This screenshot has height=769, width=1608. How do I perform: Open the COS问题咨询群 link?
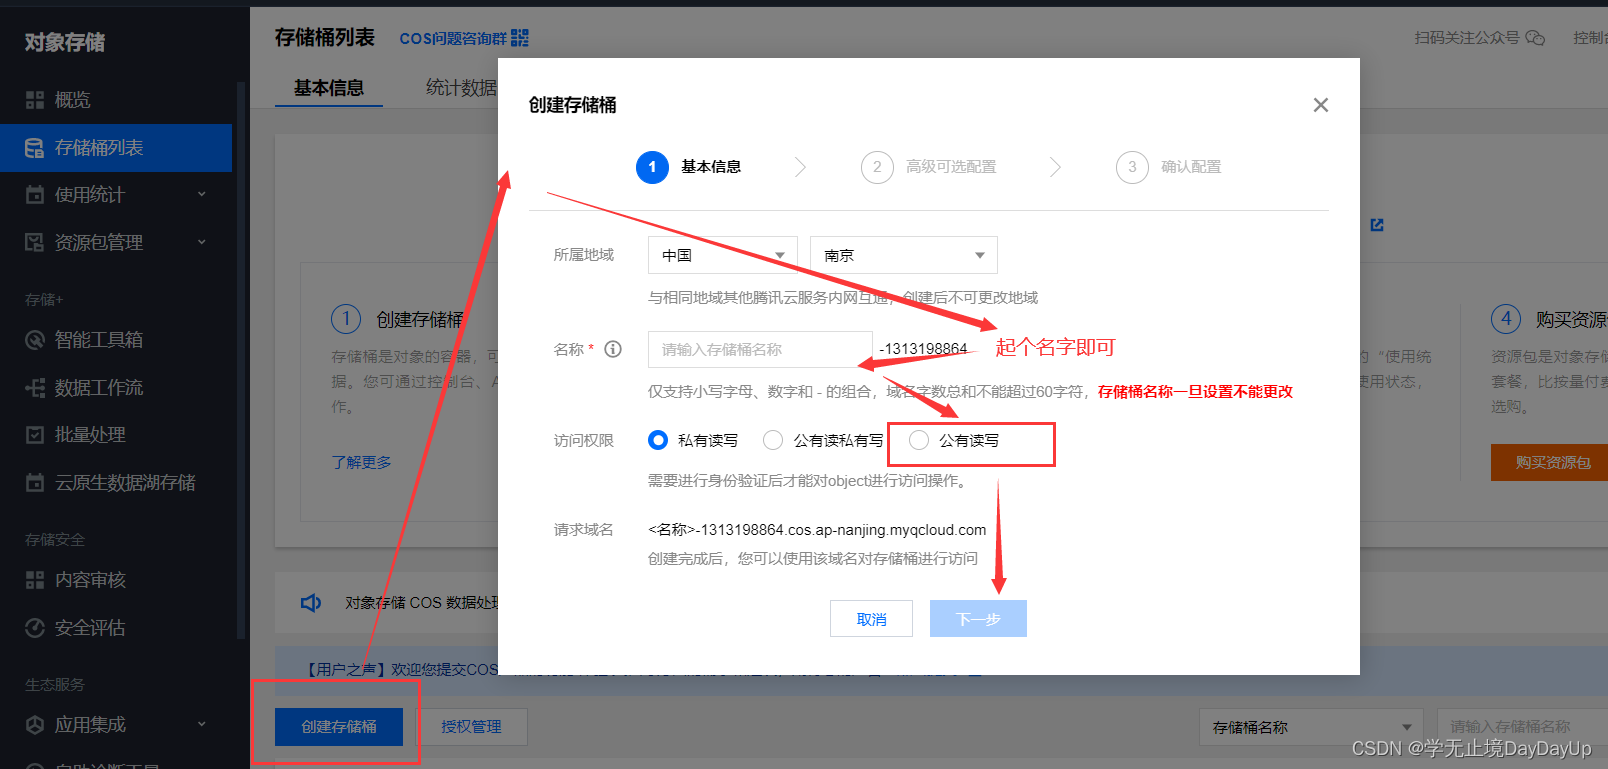click(453, 38)
